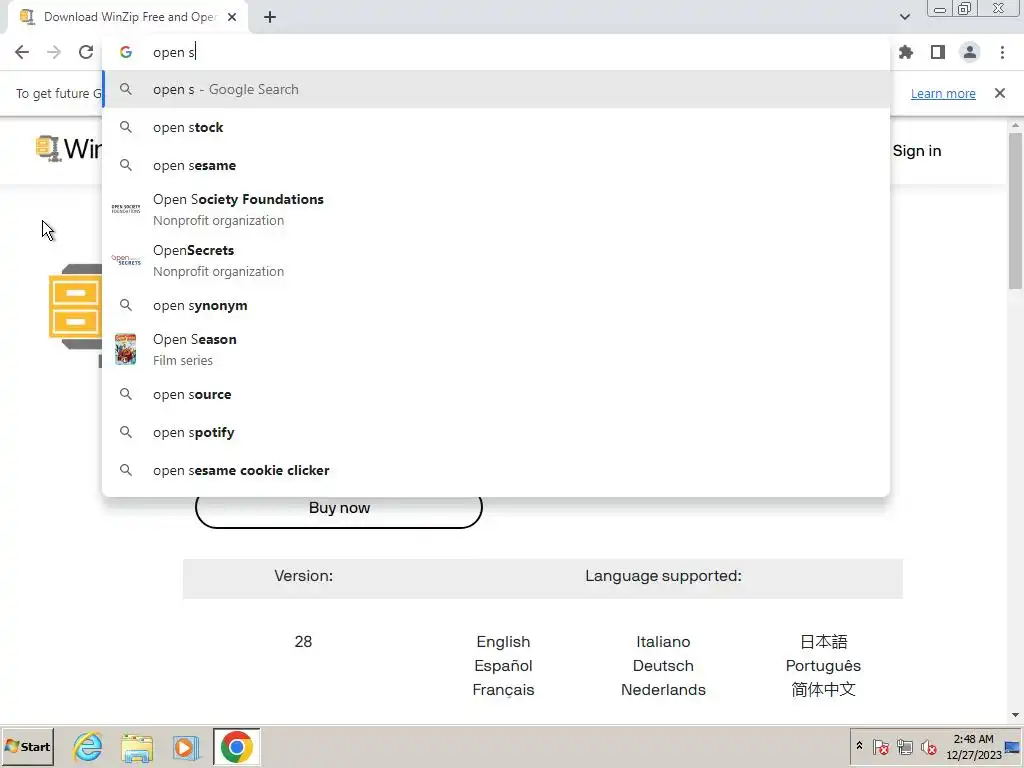The image size is (1024, 768).
Task: Click the Sign in link
Action: [917, 151]
